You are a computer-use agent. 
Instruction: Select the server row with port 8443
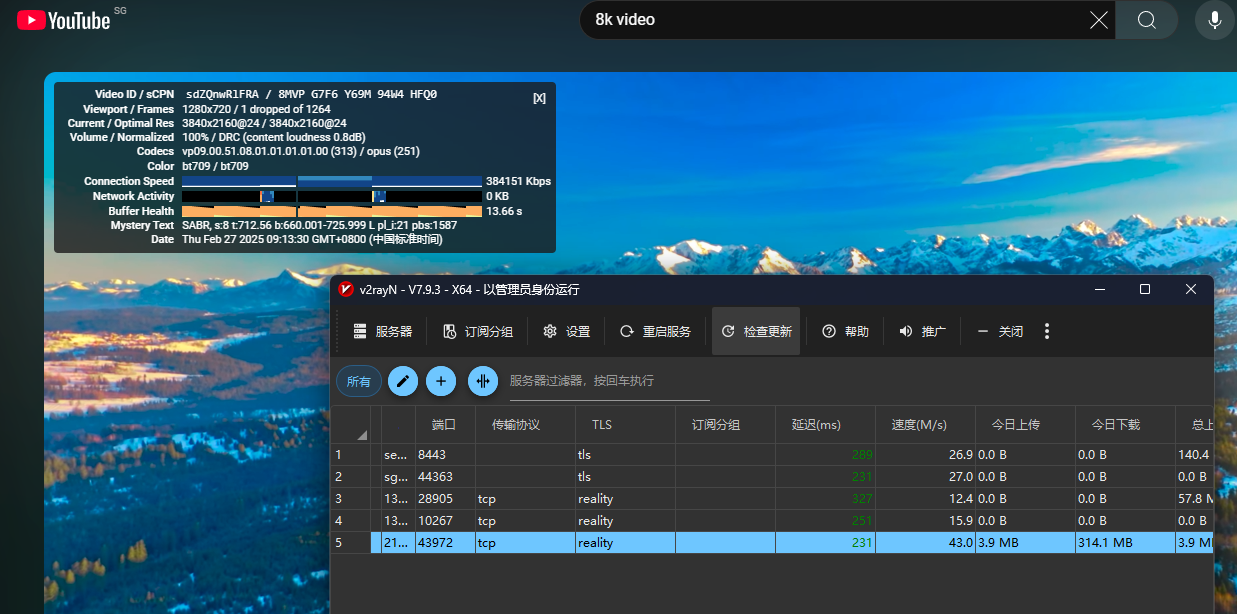pos(772,454)
